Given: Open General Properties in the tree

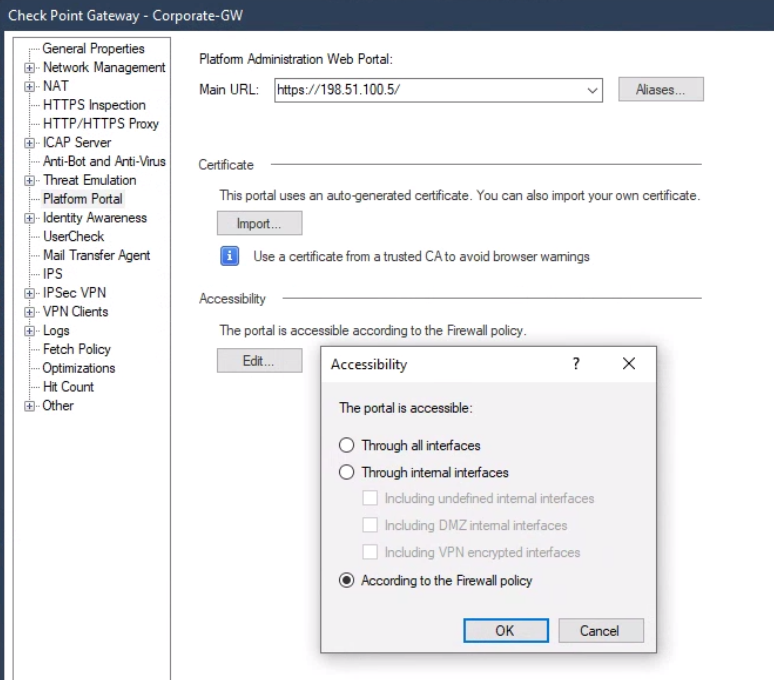Looking at the screenshot, I should pos(93,48).
